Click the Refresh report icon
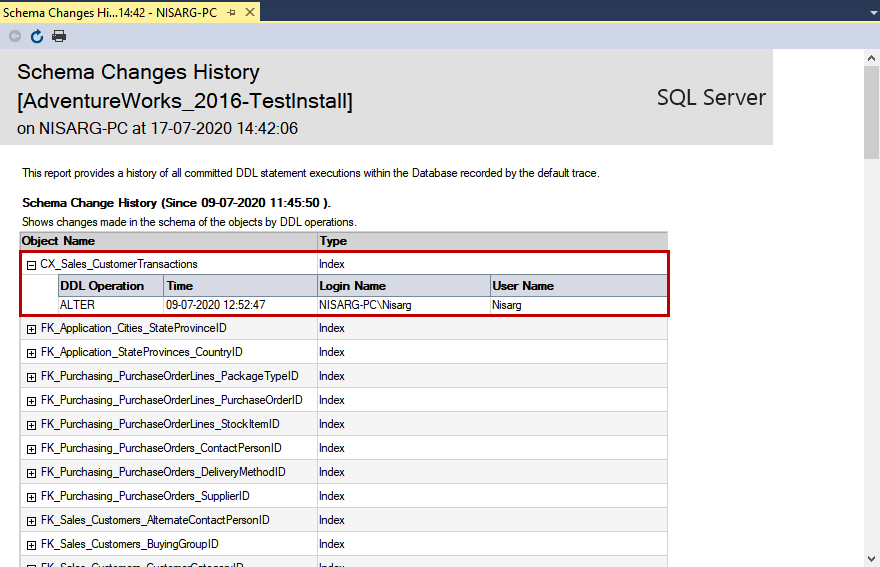This screenshot has width=880, height=567. click(x=37, y=36)
